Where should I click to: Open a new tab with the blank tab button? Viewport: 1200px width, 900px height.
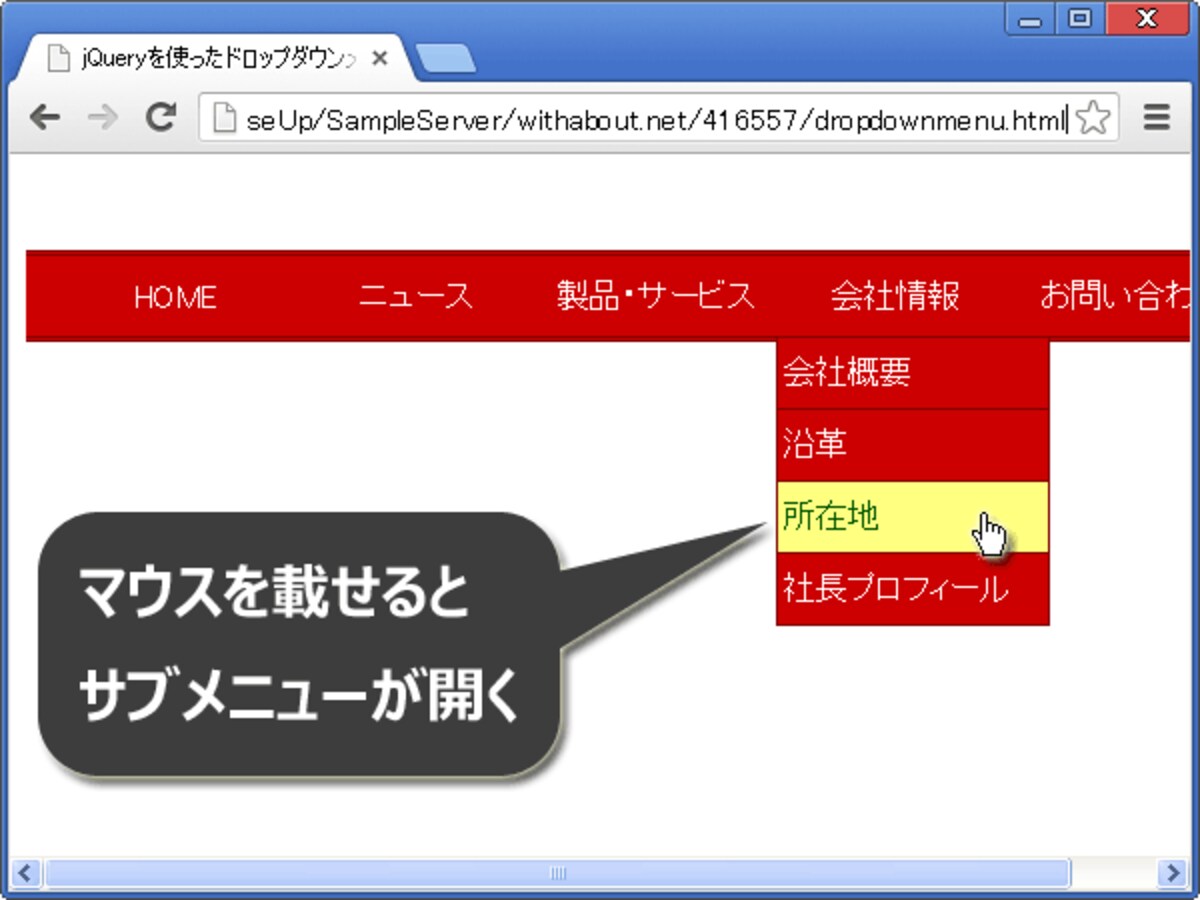pyautogui.click(x=445, y=59)
